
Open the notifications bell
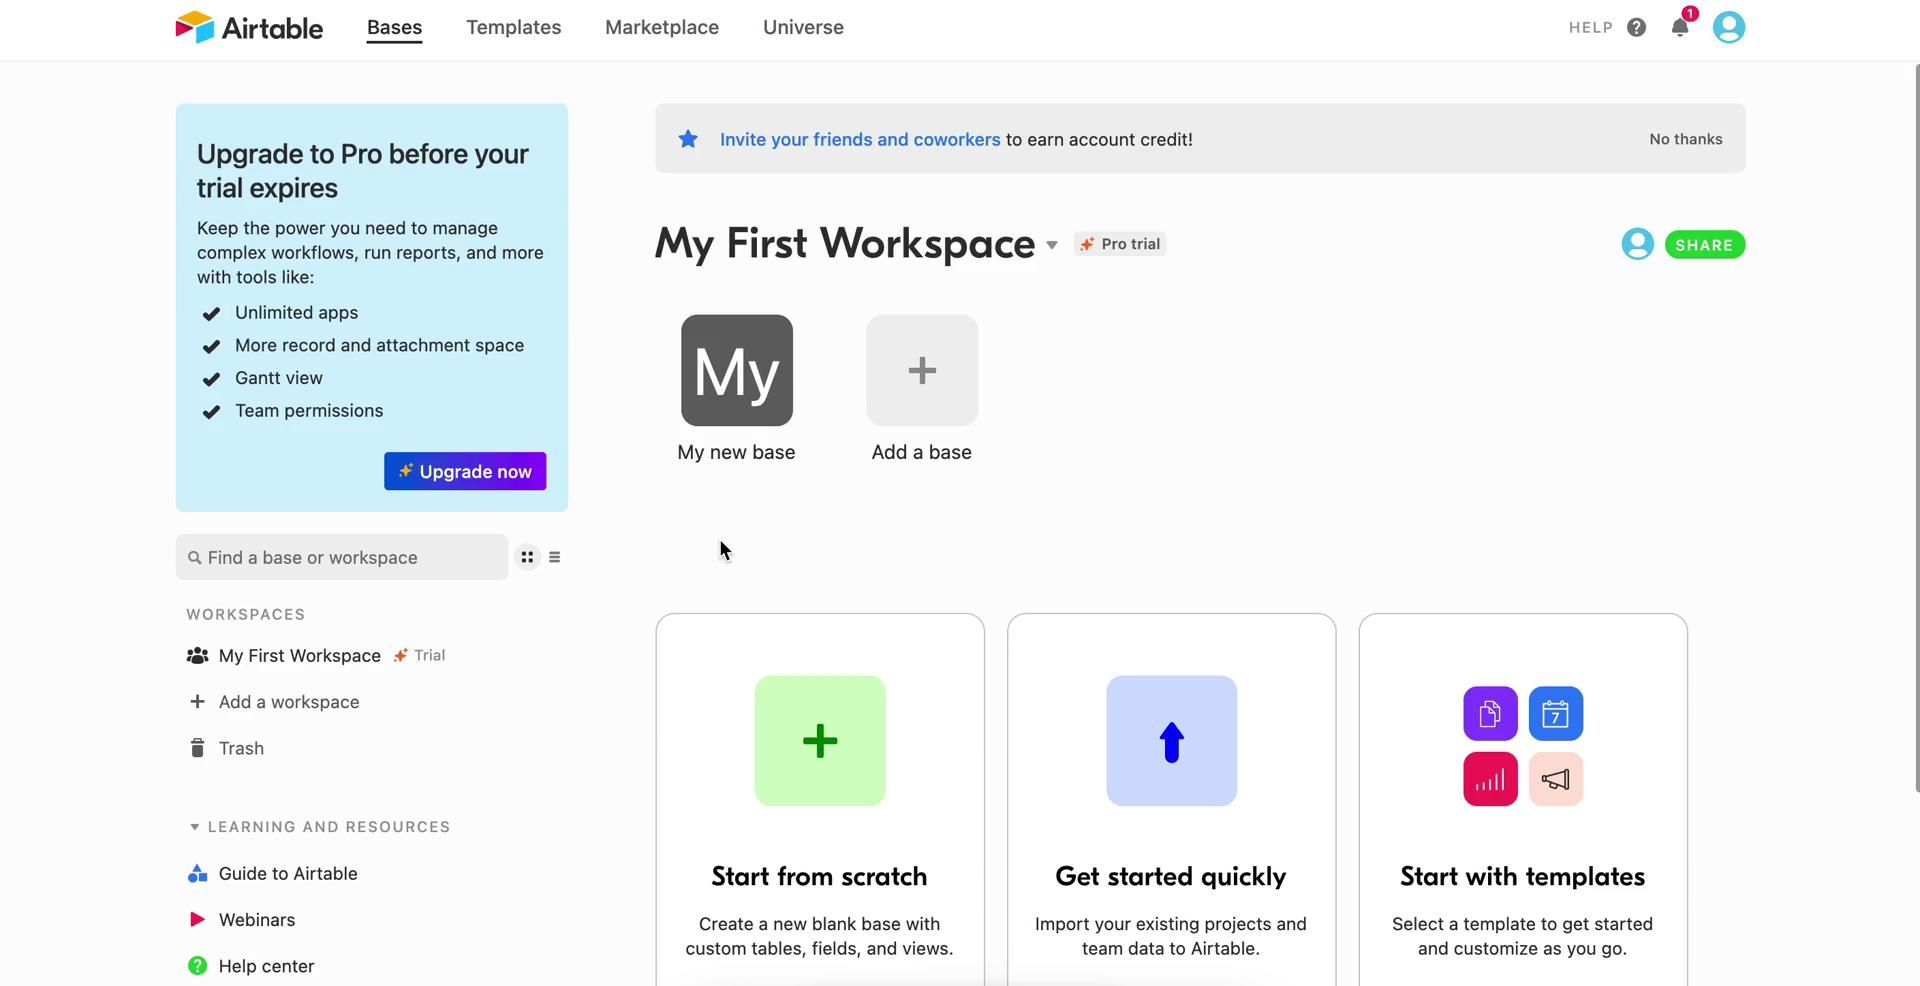coord(1680,28)
